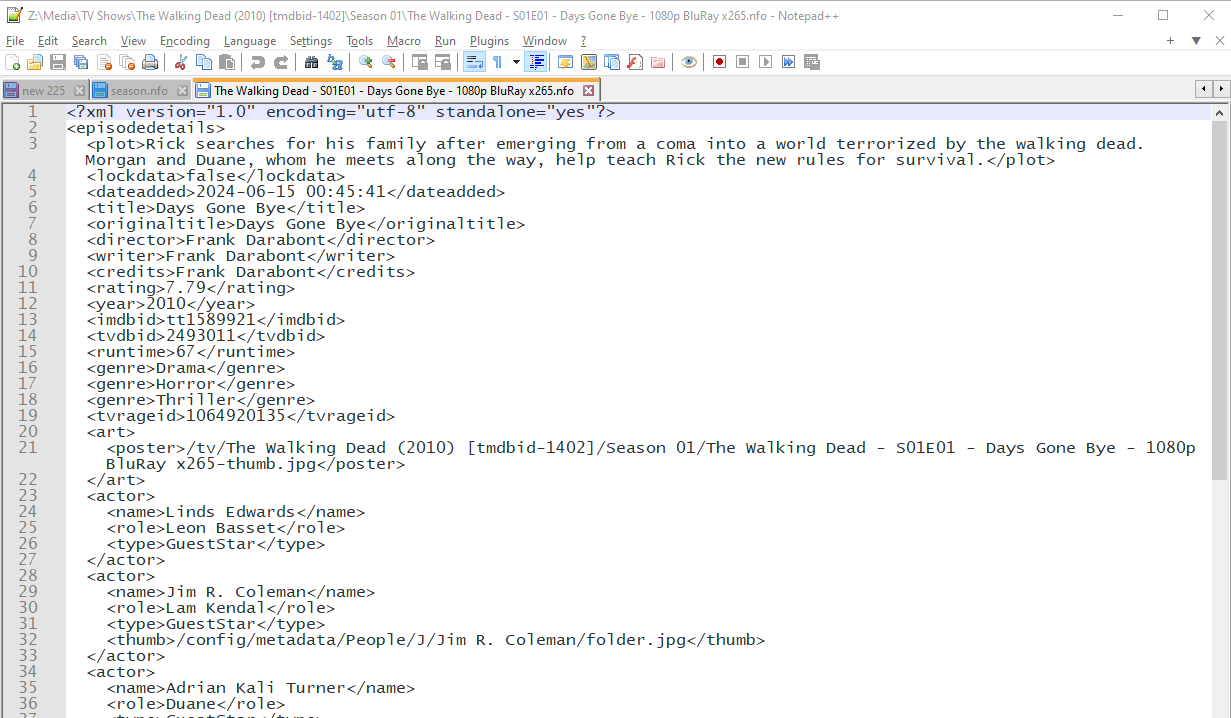Click the New file toolbar icon
The height and width of the screenshot is (718, 1231).
point(13,62)
